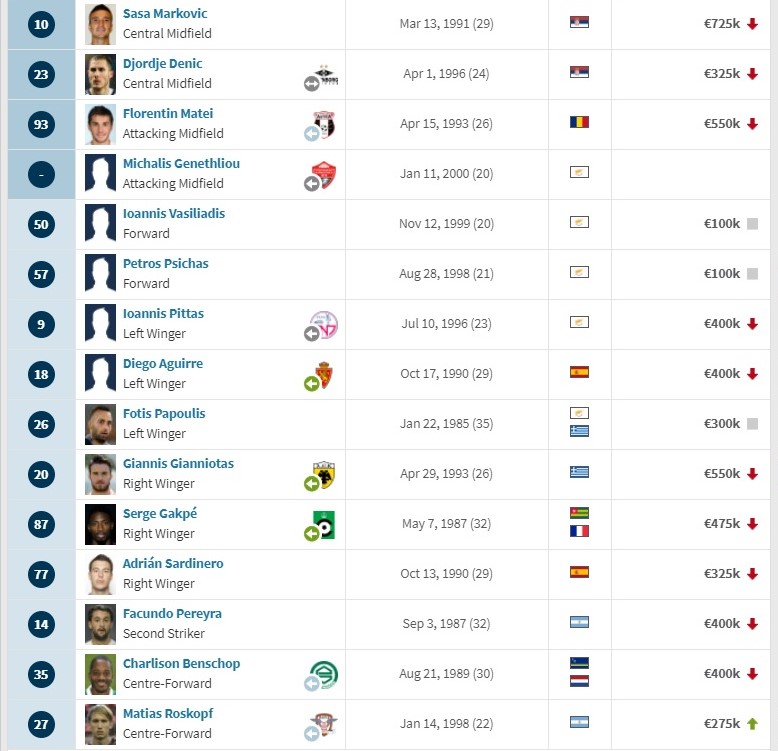This screenshot has width=778, height=751.
Task: Click Charlison Benschop's green club crest
Action: pos(324,675)
